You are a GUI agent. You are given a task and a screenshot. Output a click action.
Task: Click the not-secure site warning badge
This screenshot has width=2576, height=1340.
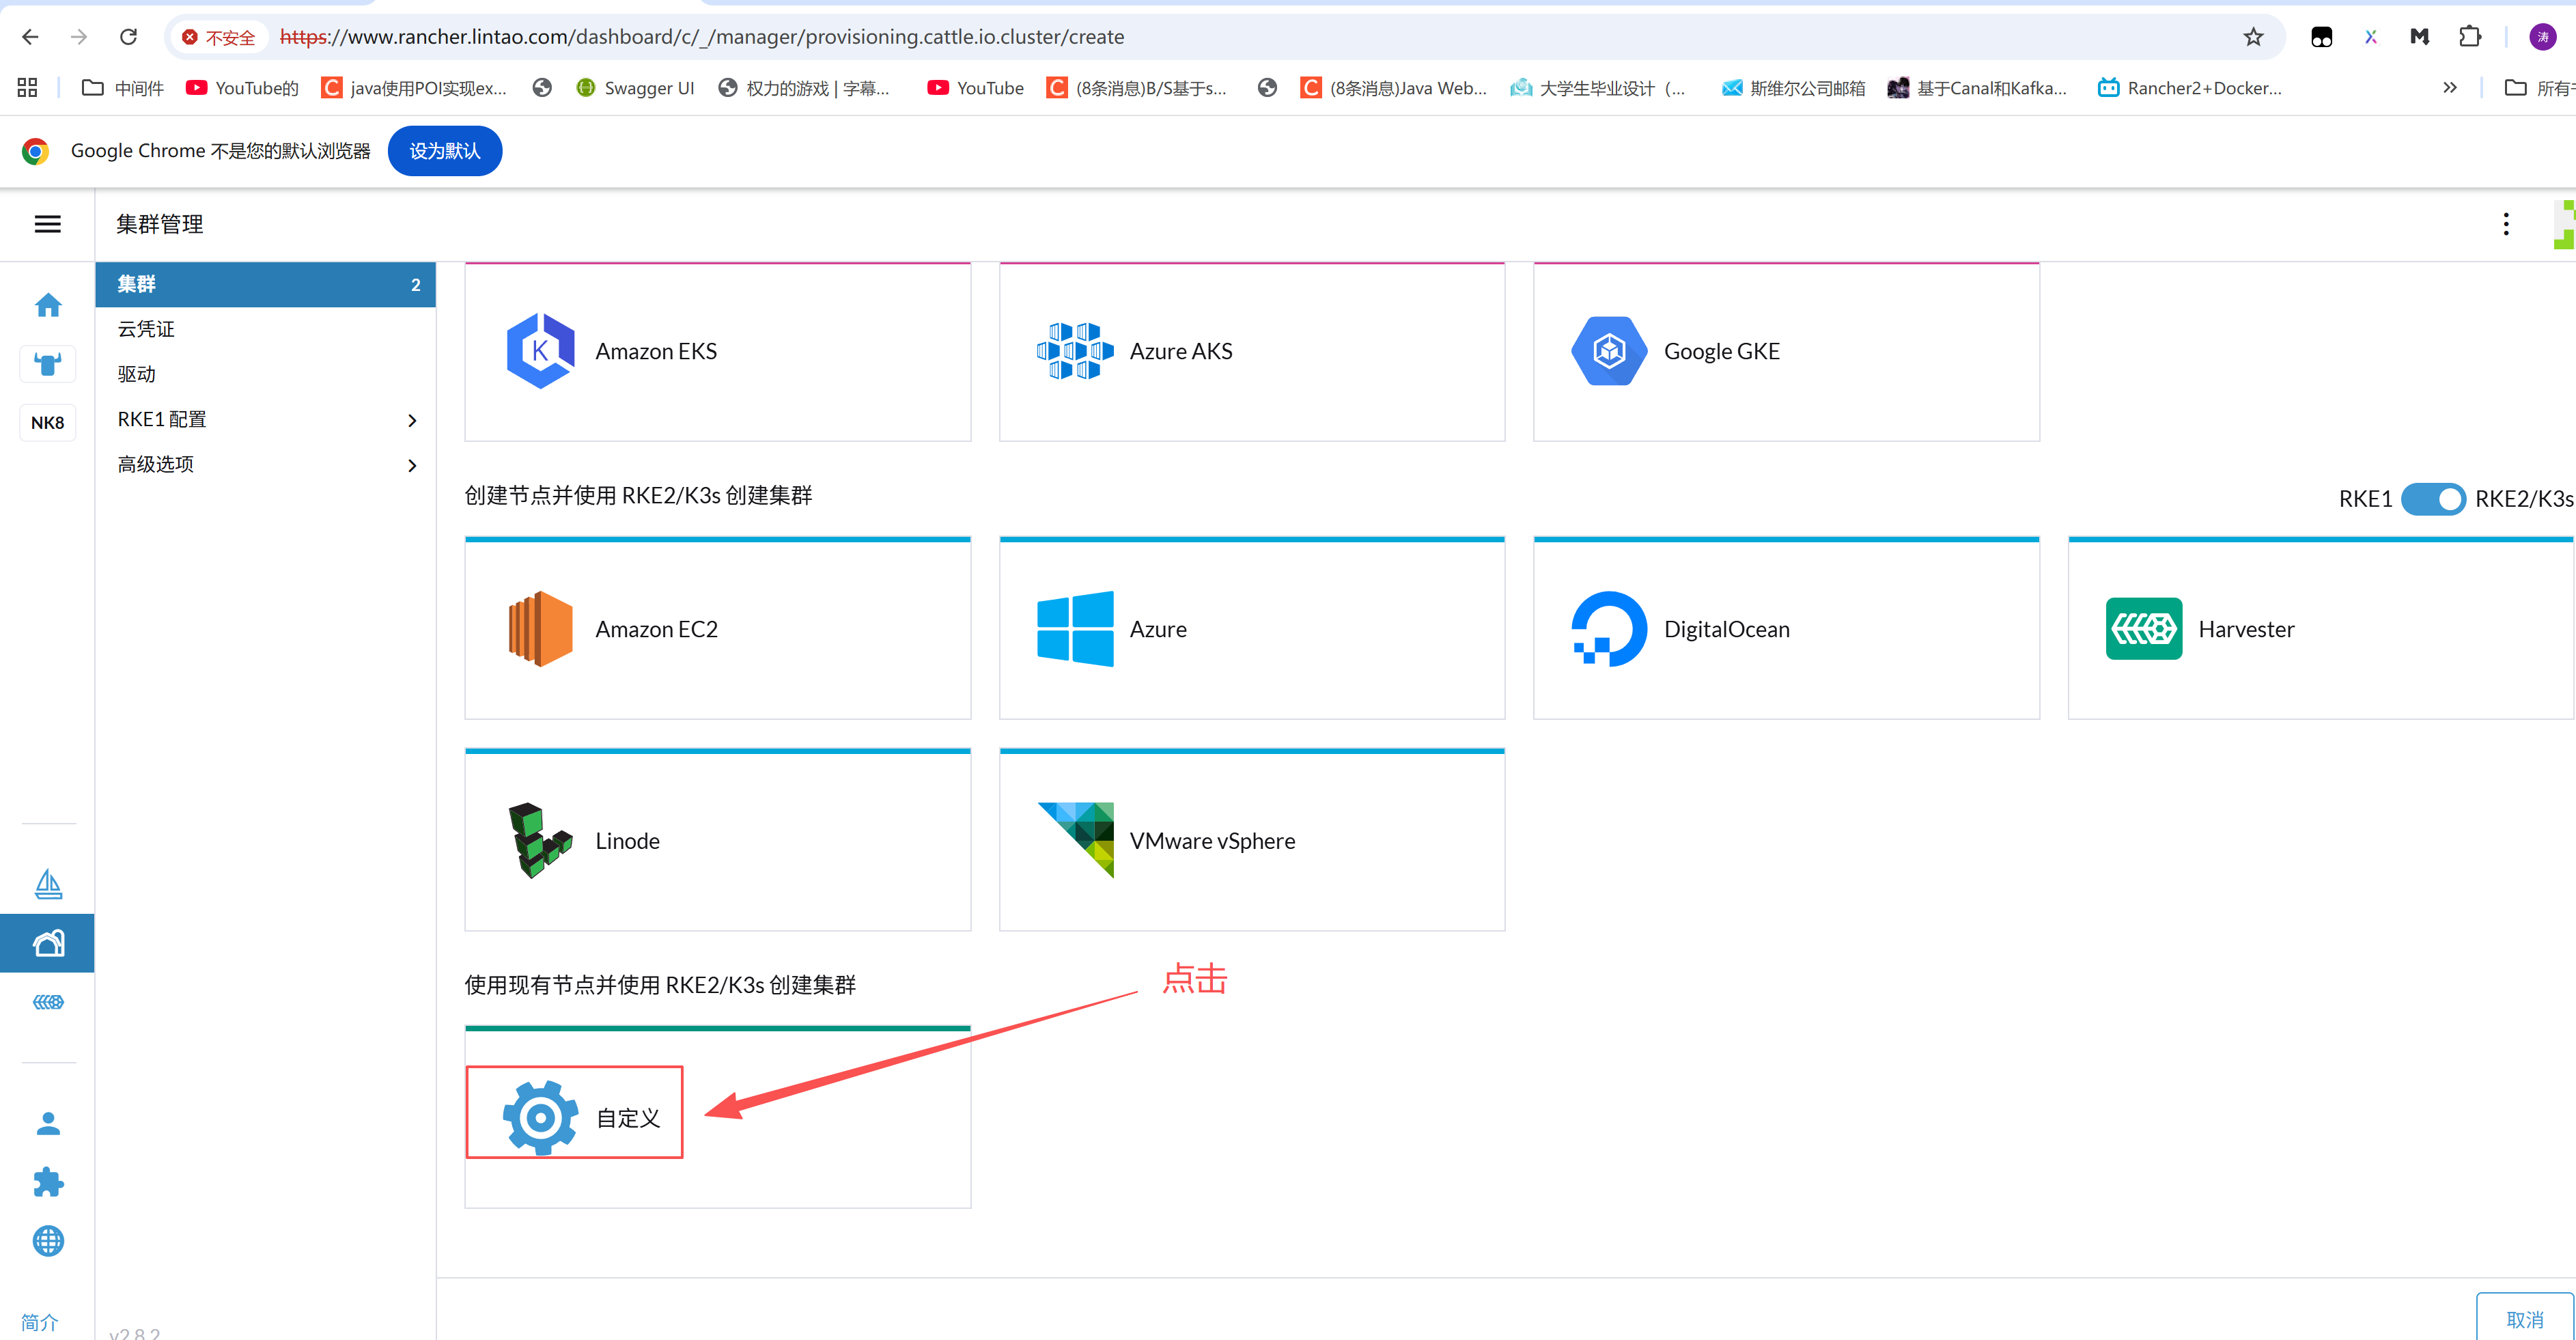coord(218,37)
